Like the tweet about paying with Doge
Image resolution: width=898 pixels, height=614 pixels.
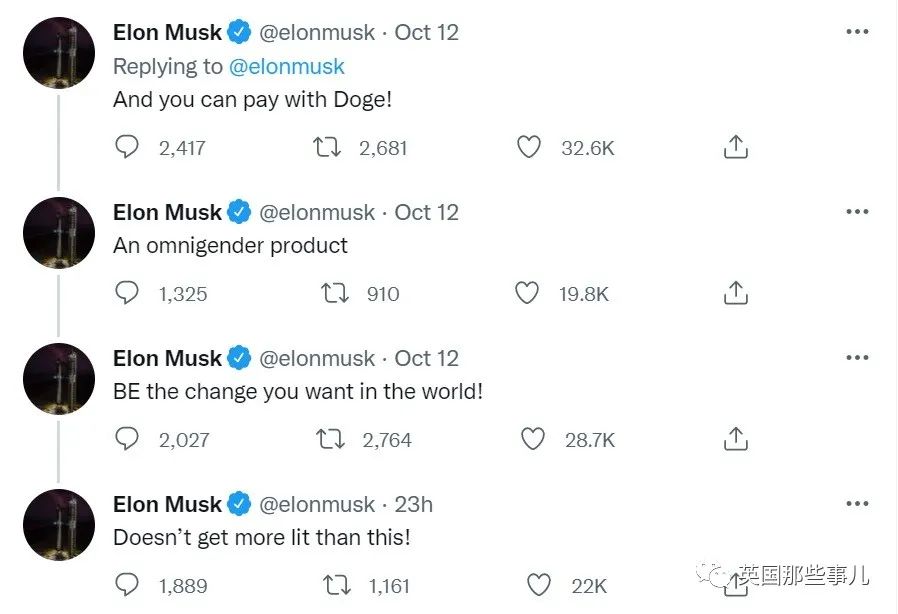pos(528,148)
